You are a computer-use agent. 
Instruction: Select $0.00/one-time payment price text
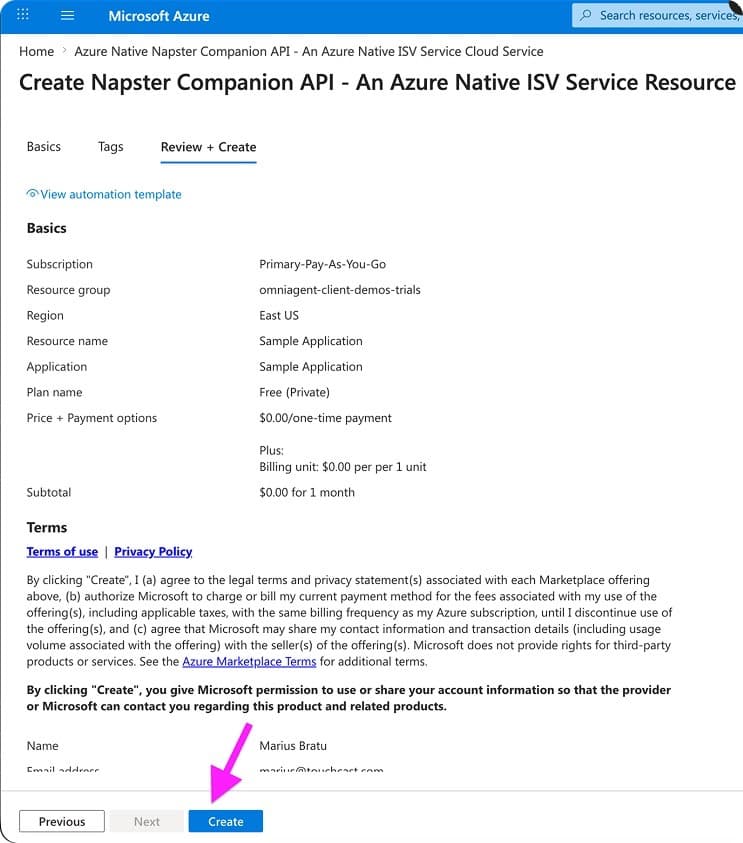(x=325, y=418)
